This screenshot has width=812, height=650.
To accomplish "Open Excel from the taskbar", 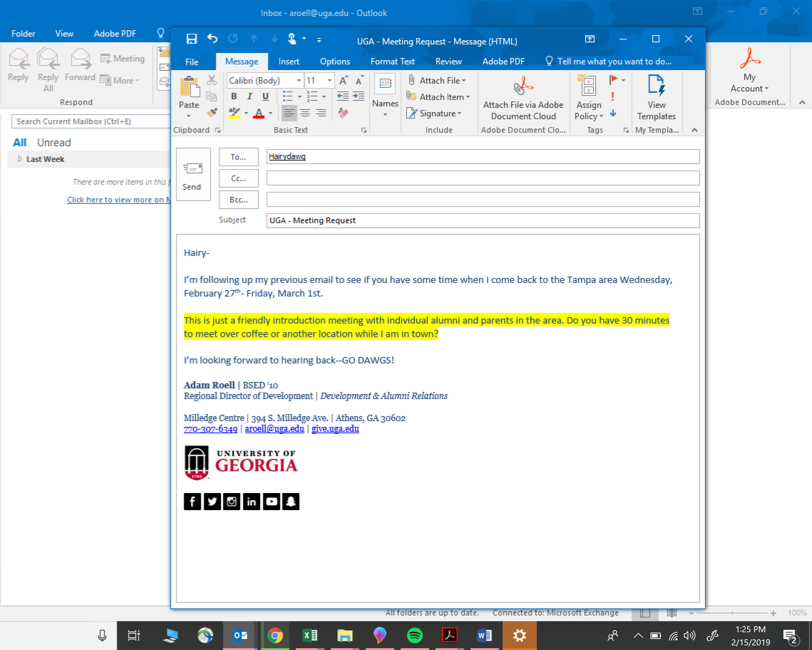I will coord(310,635).
